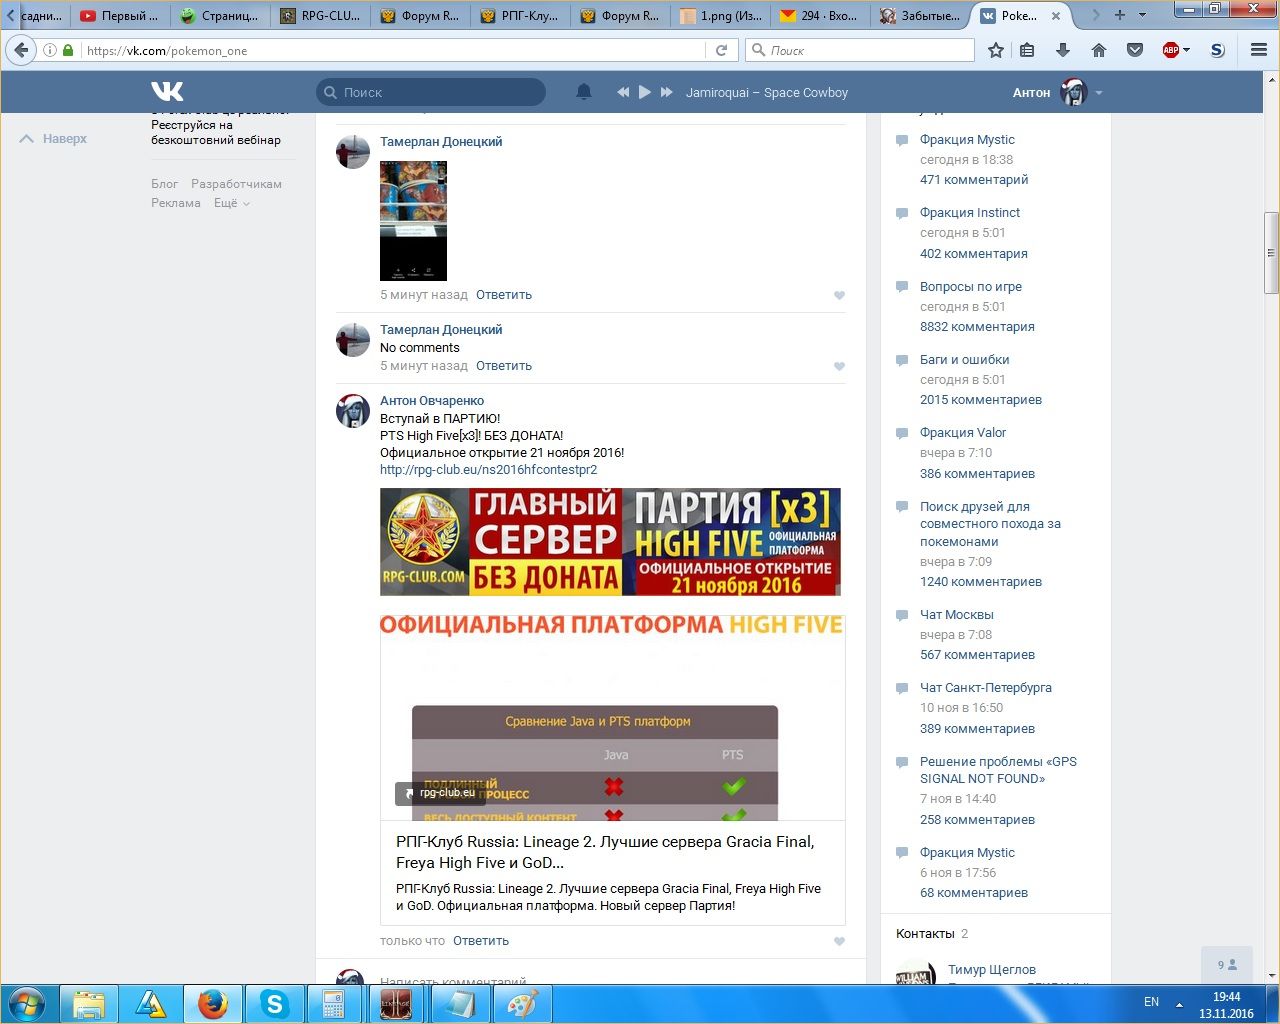Click 'Ответить' under 'No comments'
Screen dimensions: 1280x1024
coord(504,366)
